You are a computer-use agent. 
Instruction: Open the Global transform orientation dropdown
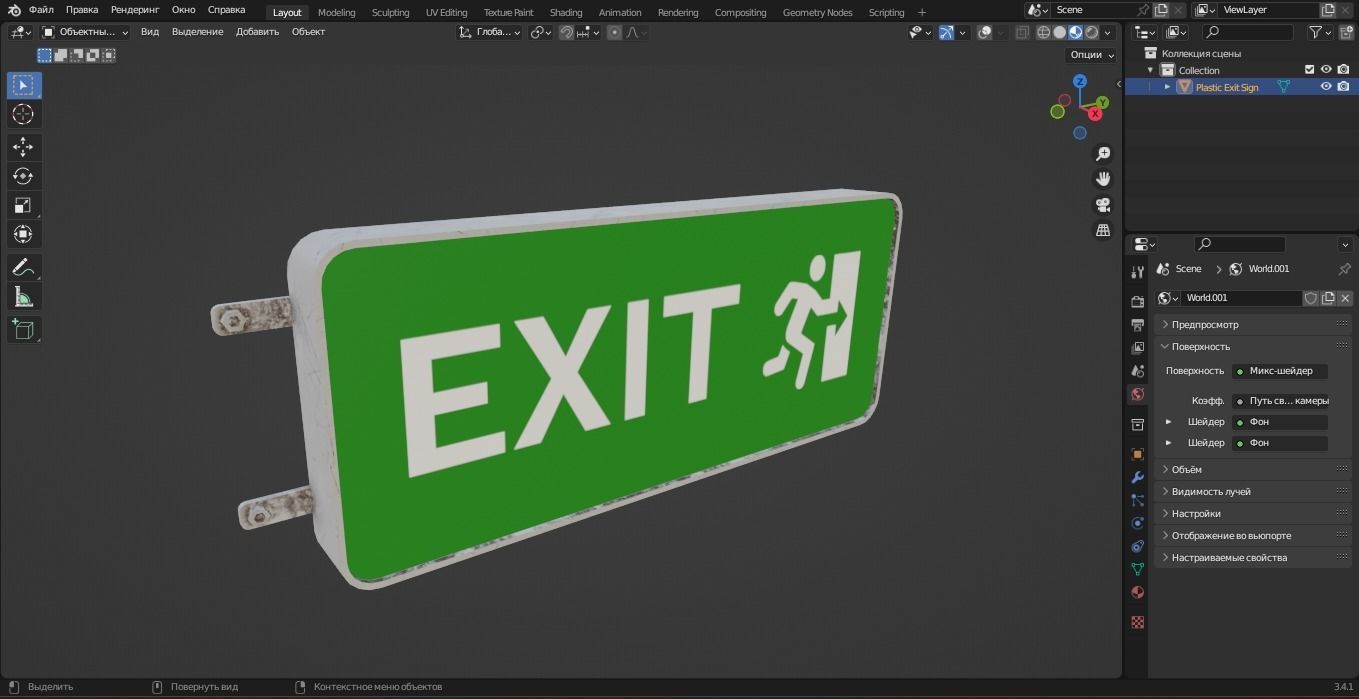tap(490, 32)
